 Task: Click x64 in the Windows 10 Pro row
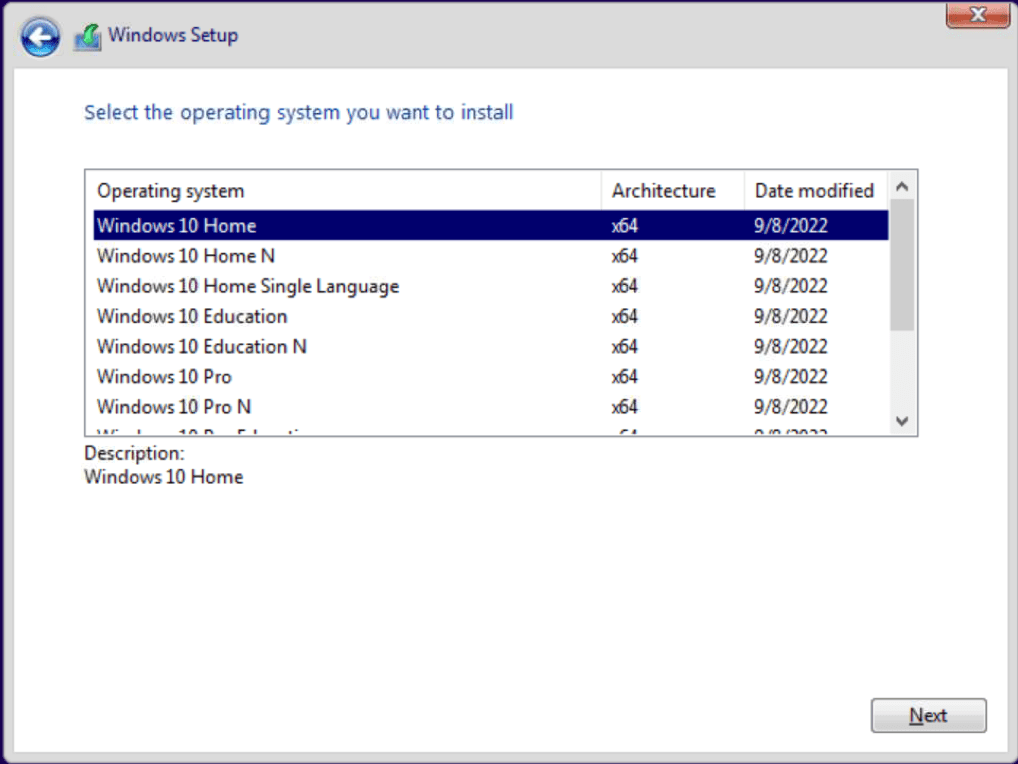click(625, 376)
